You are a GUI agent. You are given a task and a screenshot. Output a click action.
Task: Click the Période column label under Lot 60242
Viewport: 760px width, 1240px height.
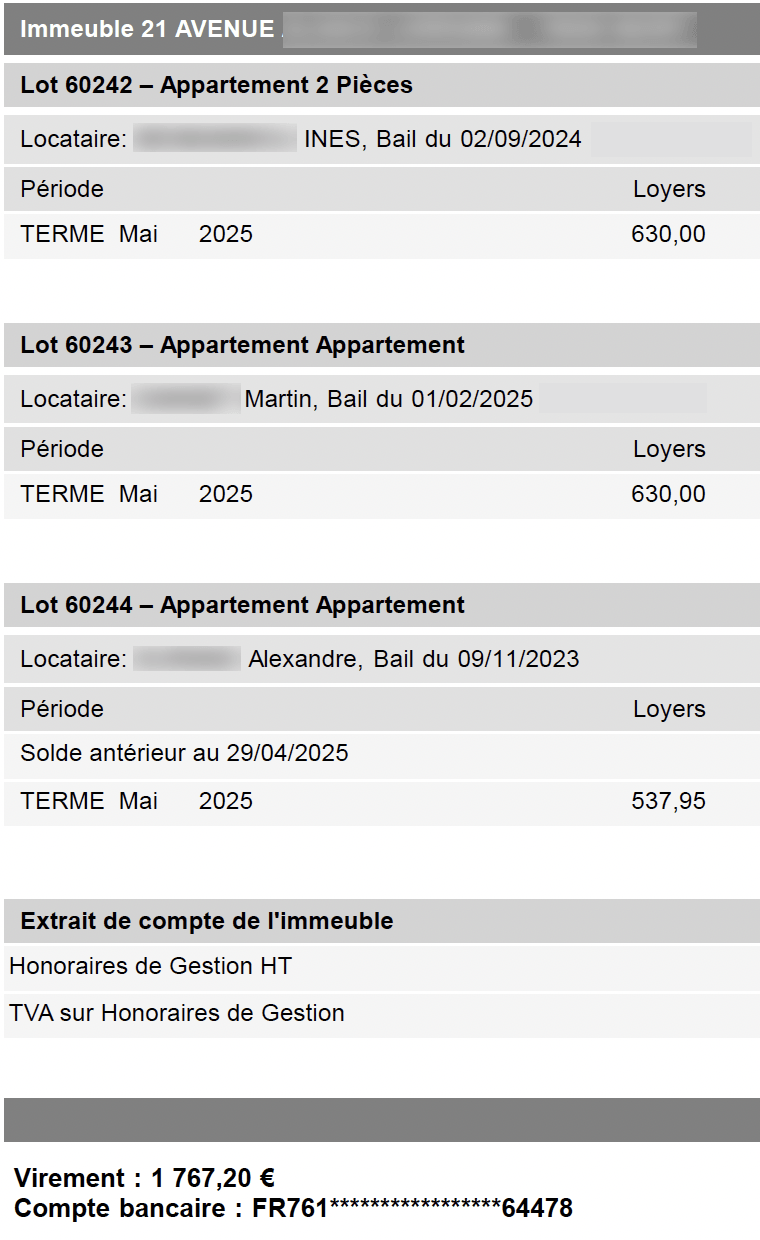click(62, 189)
